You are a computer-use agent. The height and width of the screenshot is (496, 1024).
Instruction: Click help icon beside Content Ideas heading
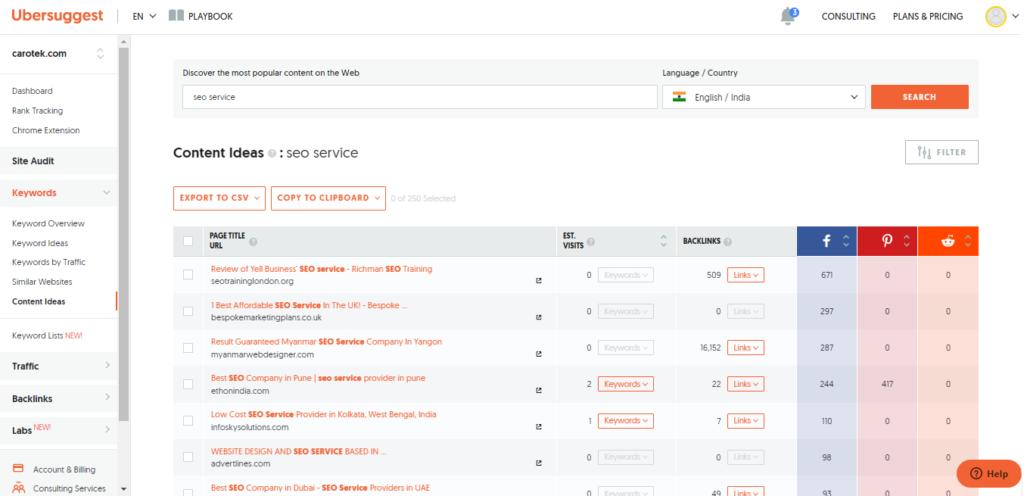point(272,154)
